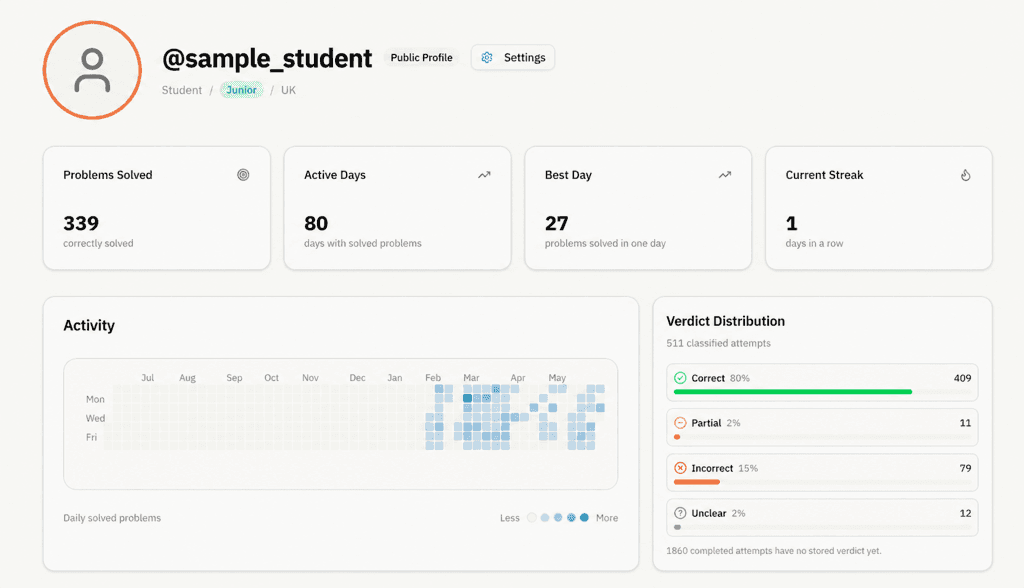Click the question mark icon beside Unclear
Viewport: 1024px width, 588px height.
(x=680, y=513)
